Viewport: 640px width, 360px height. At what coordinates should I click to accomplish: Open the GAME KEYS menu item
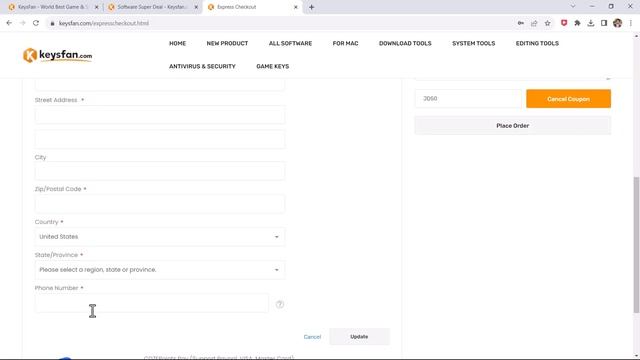click(273, 66)
